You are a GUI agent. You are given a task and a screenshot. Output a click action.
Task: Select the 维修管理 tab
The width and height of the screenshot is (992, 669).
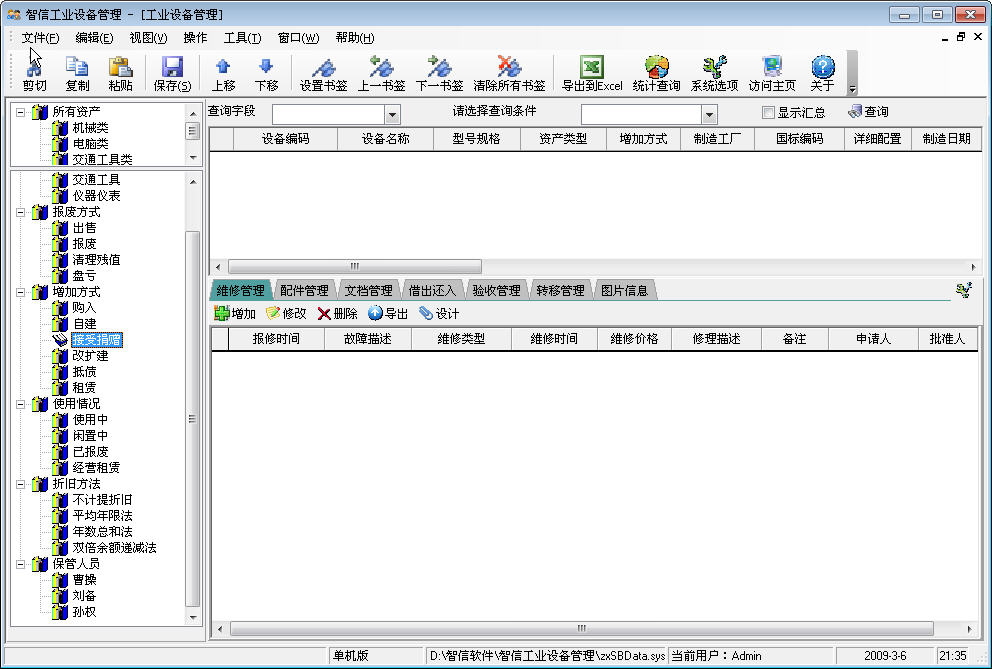[x=240, y=291]
